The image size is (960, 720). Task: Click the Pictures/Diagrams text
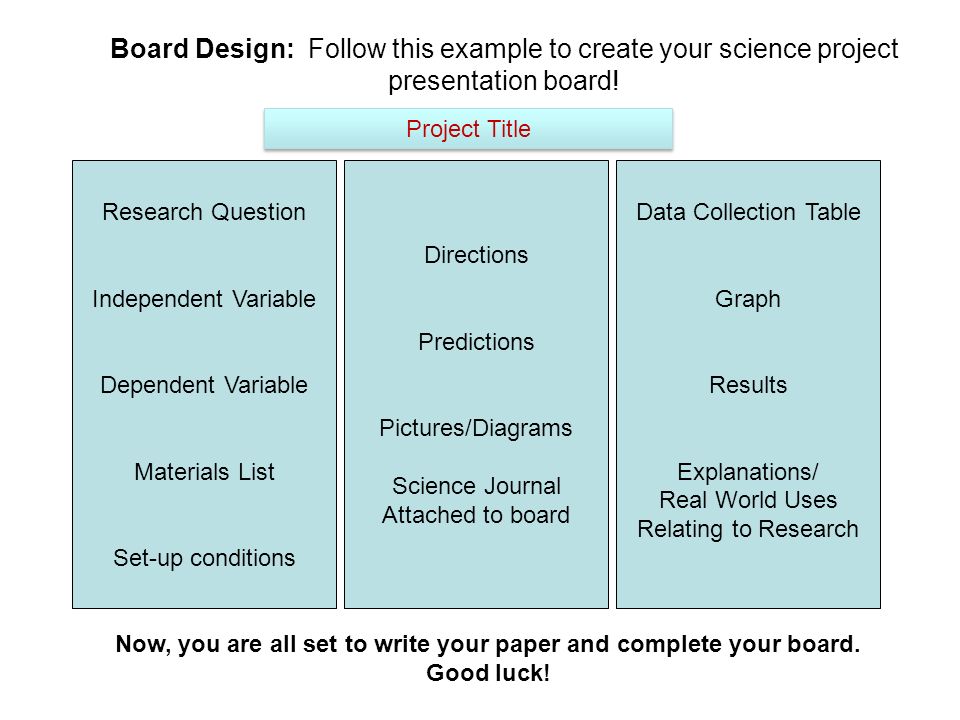click(x=476, y=428)
